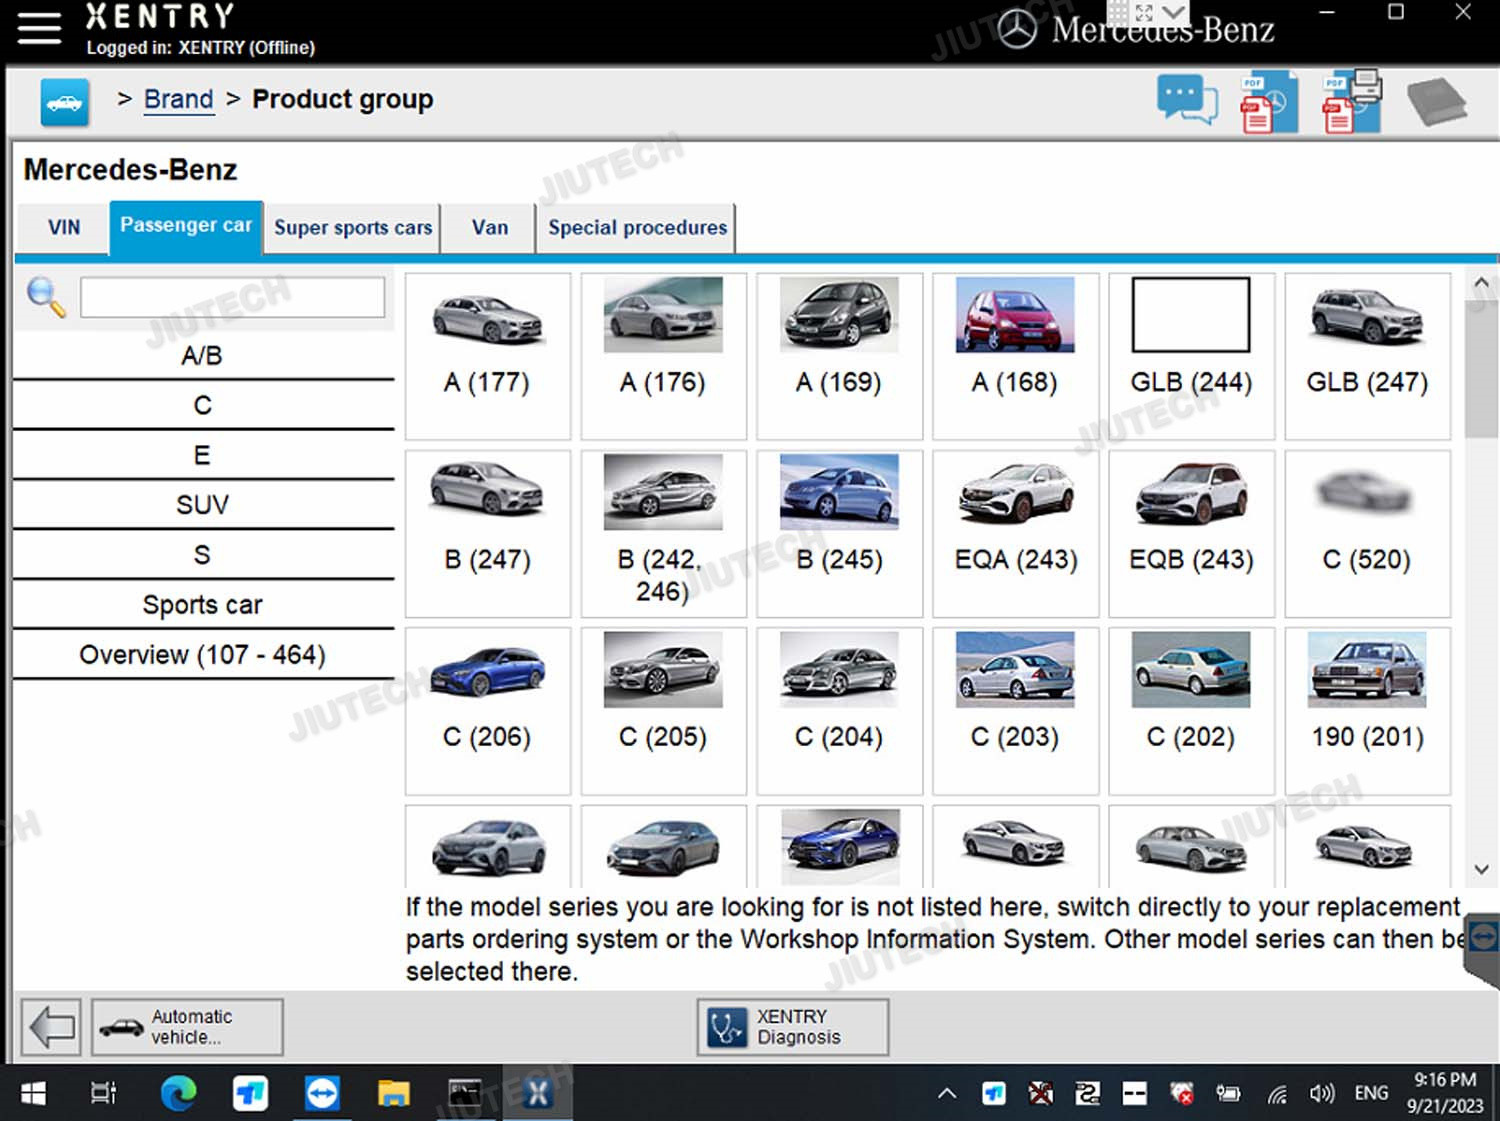Click the blue vehicle home icon
This screenshot has width=1500, height=1121.
point(65,102)
